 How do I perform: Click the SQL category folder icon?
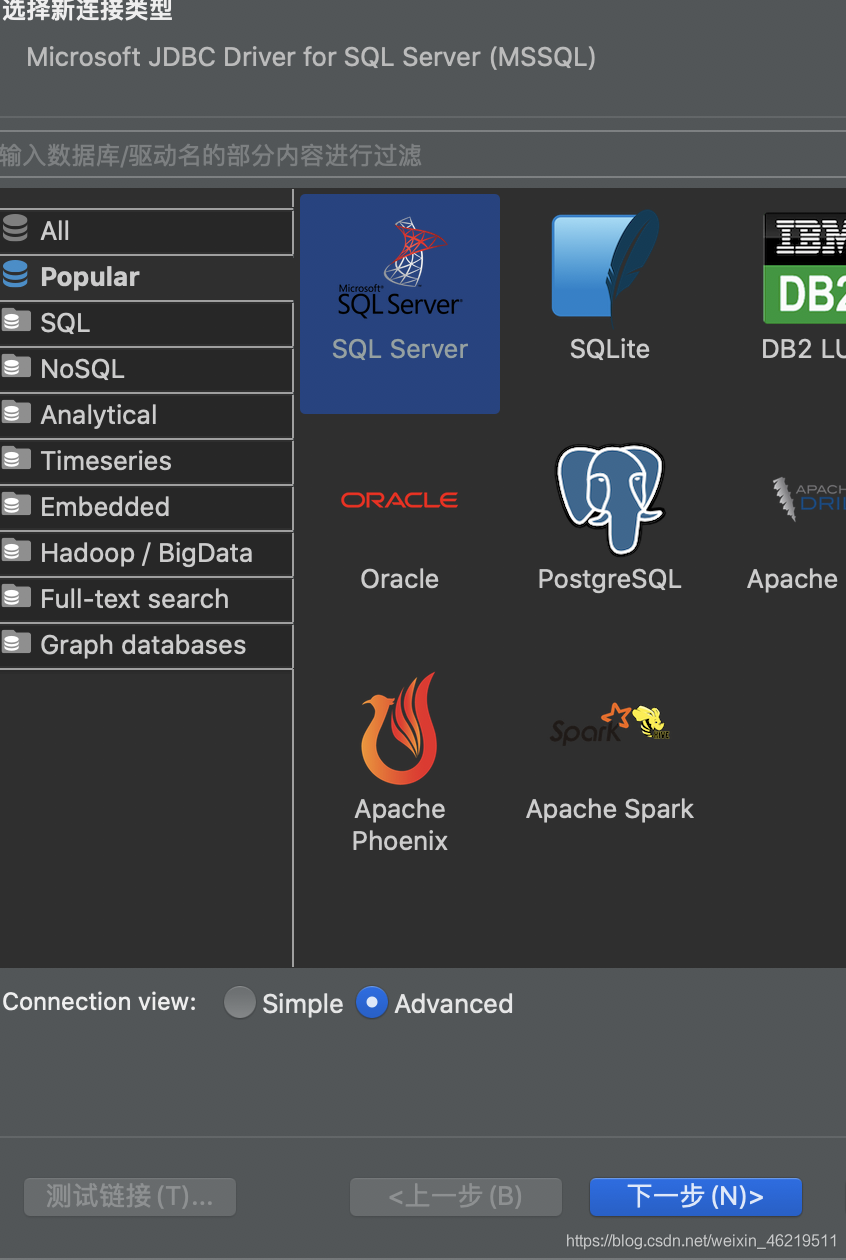15,321
